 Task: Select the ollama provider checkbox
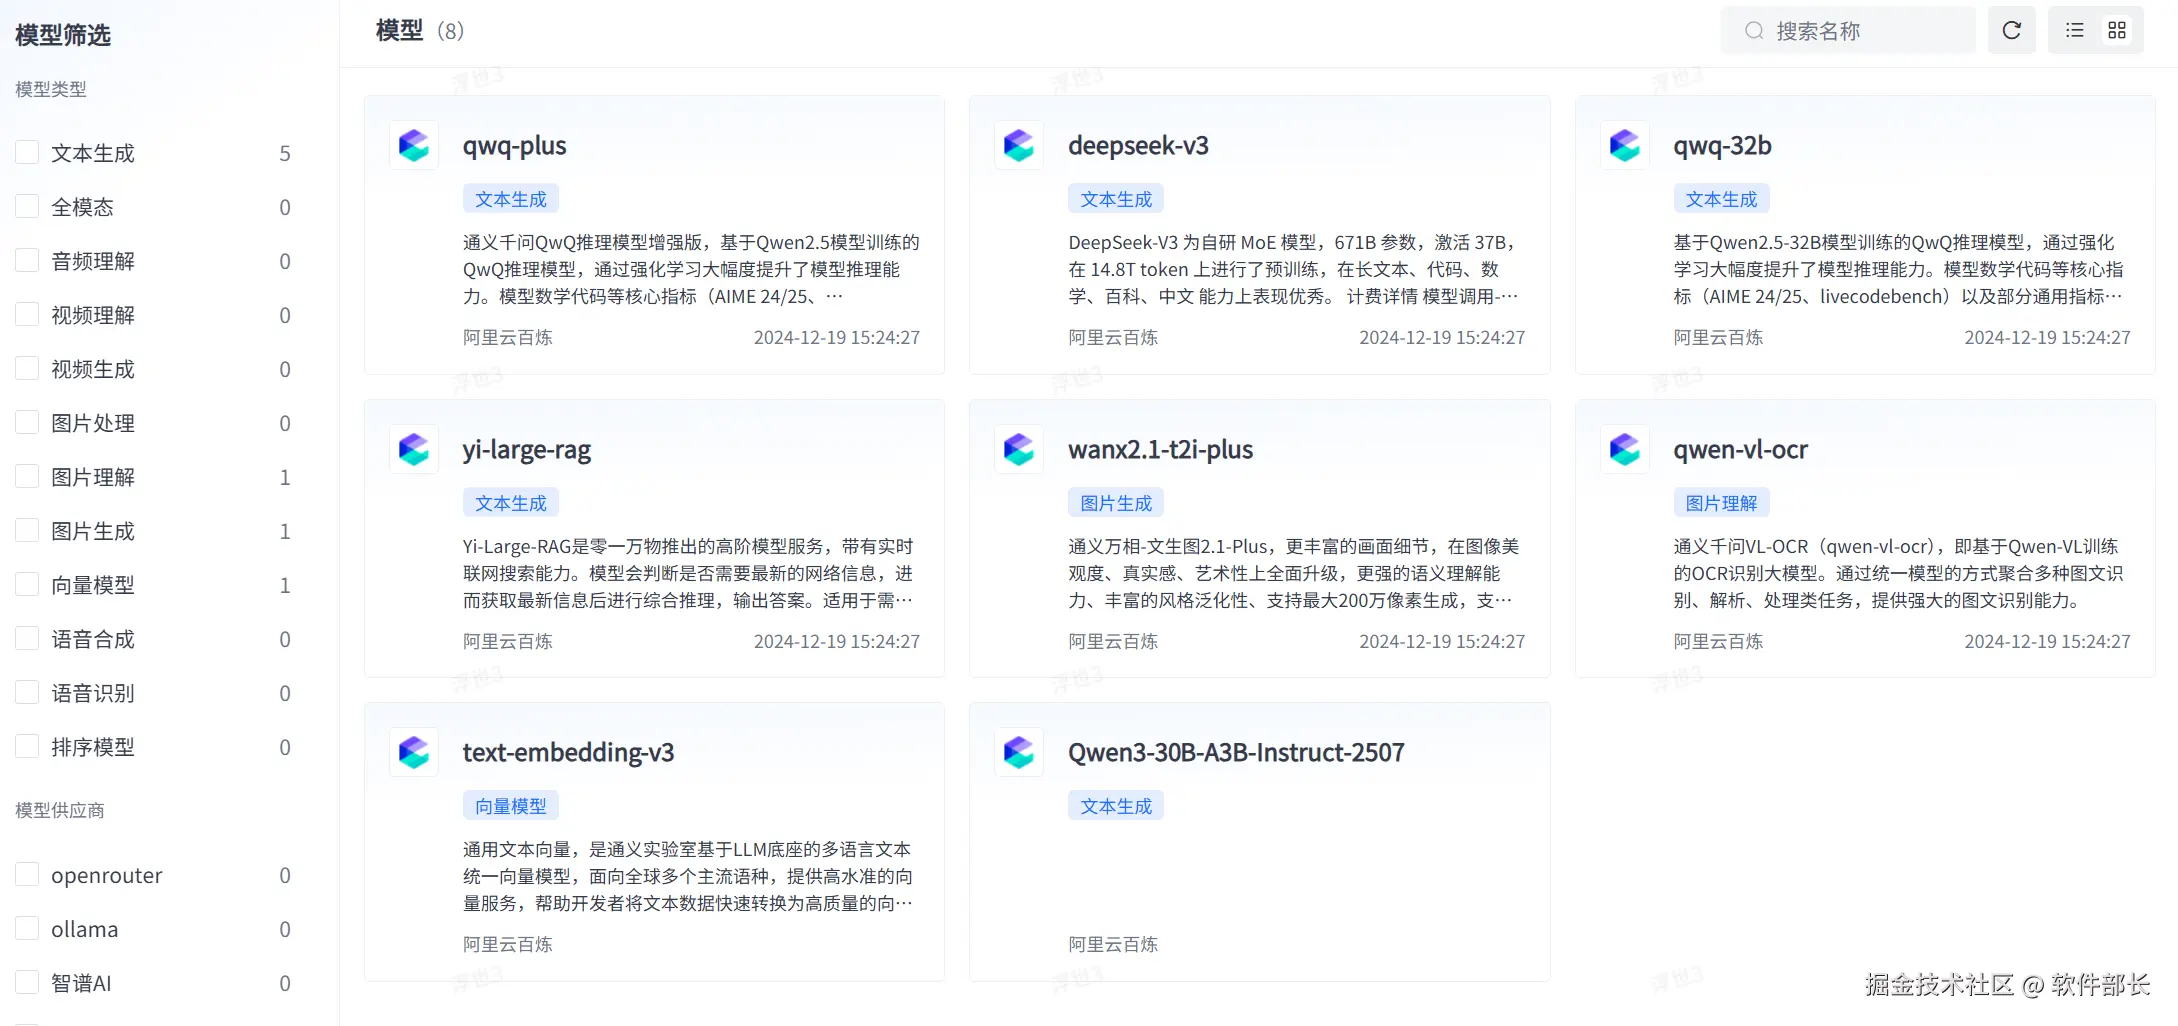click(27, 929)
